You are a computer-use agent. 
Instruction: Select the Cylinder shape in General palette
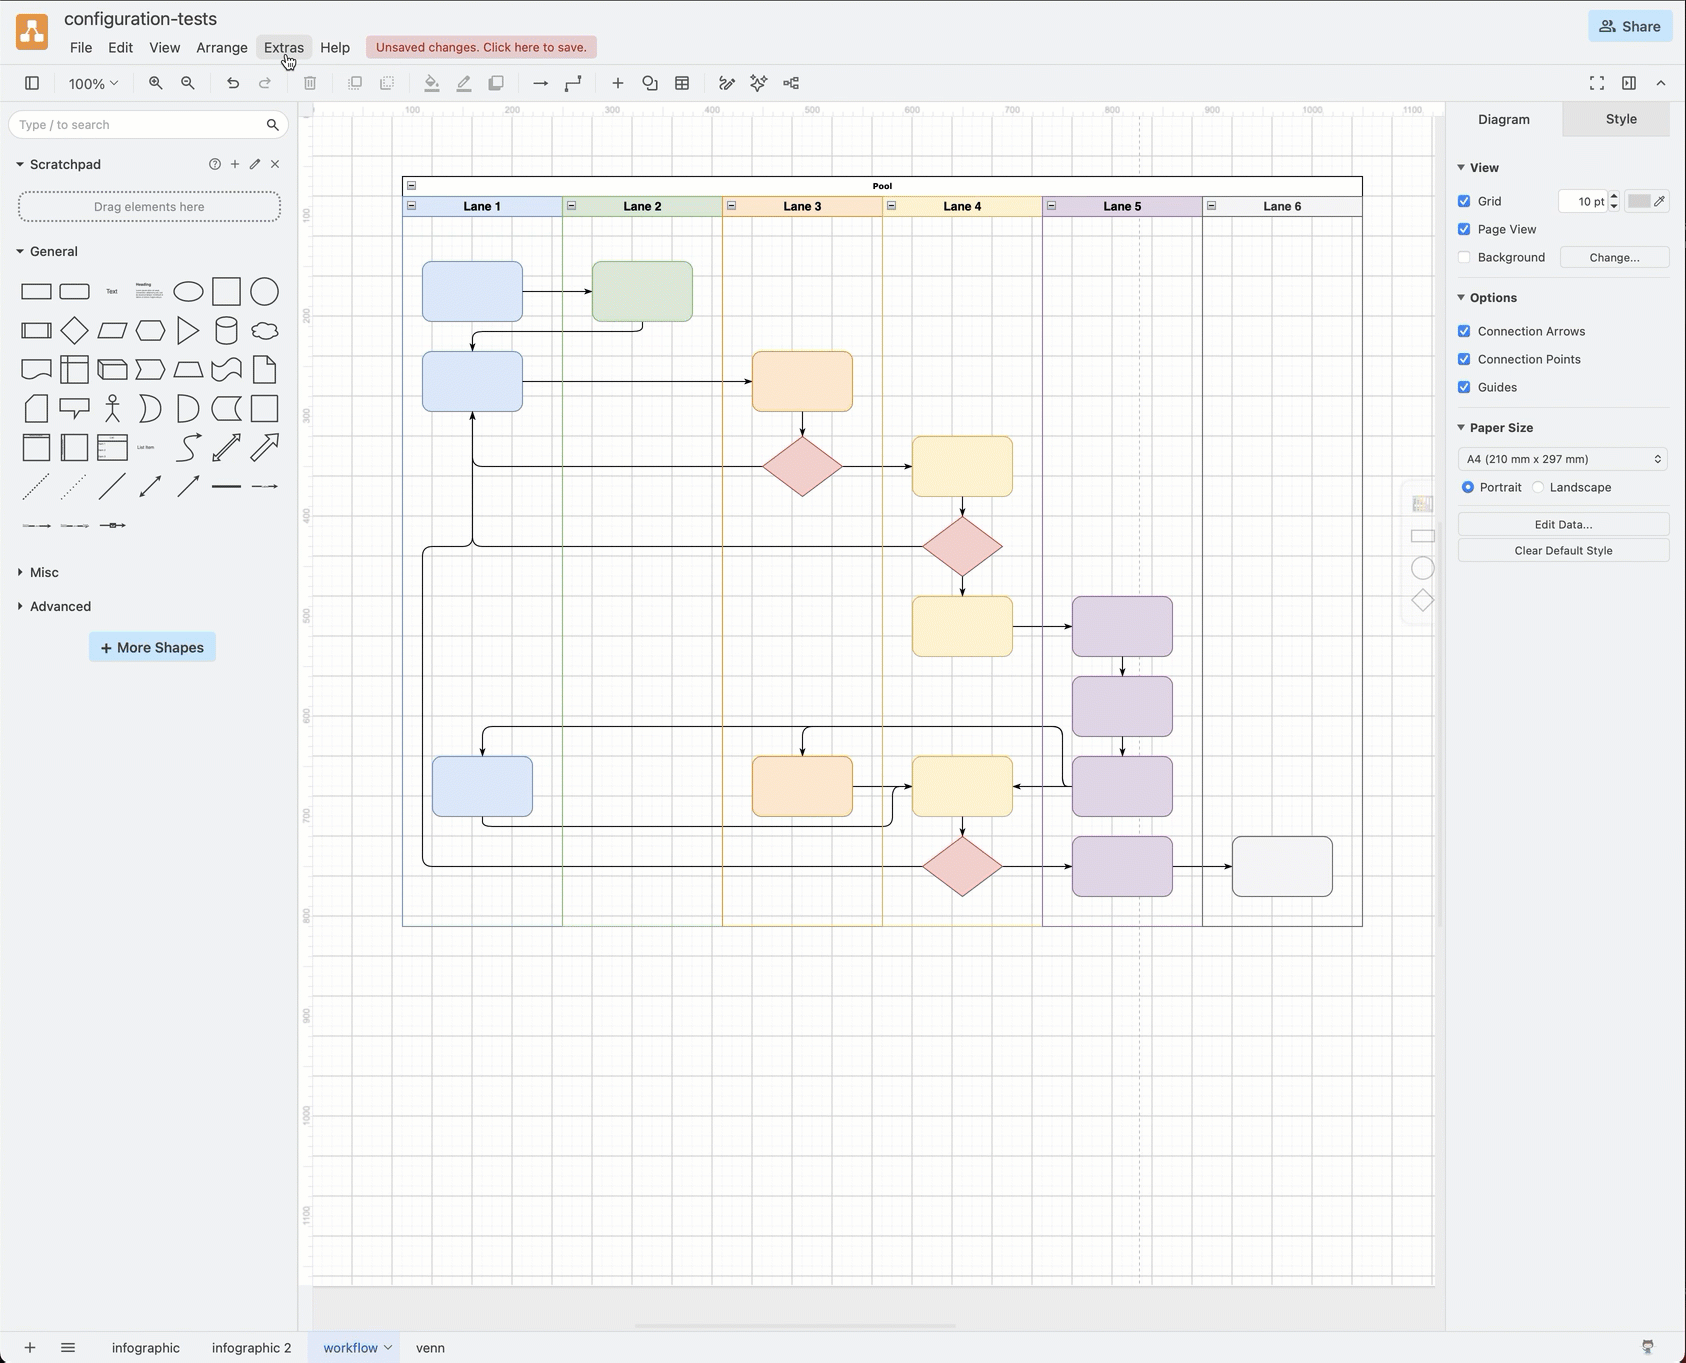pos(226,330)
